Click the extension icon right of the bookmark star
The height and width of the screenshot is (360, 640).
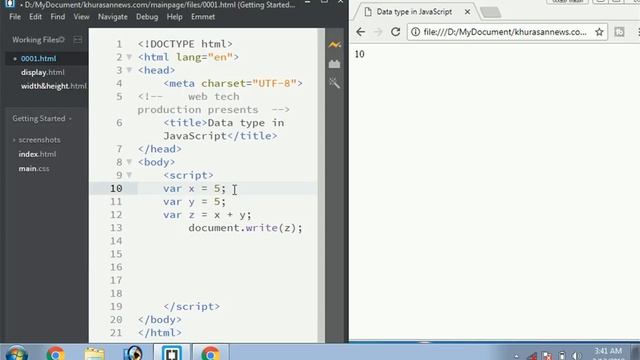(x=619, y=32)
